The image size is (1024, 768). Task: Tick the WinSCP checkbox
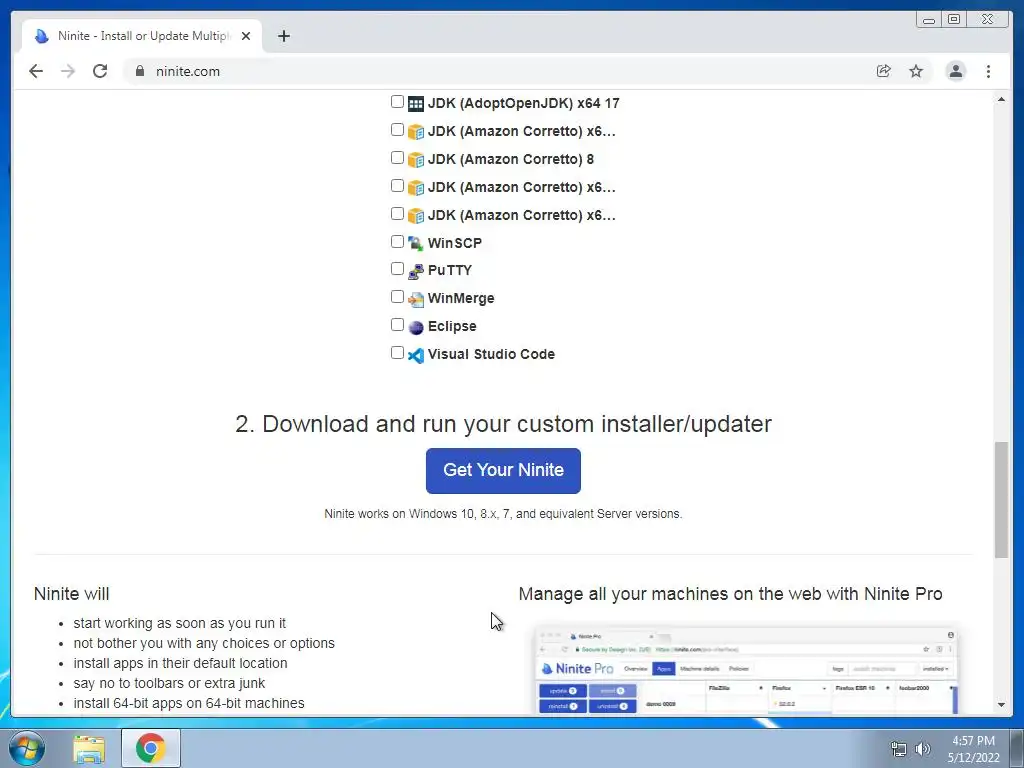[397, 242]
